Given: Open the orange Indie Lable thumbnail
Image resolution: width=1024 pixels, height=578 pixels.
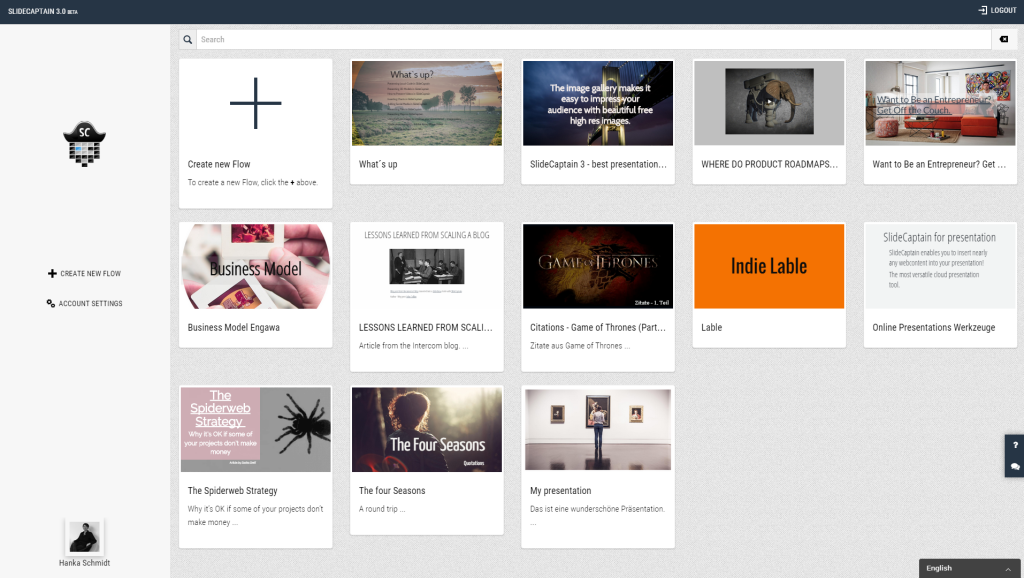Looking at the screenshot, I should (x=768, y=265).
